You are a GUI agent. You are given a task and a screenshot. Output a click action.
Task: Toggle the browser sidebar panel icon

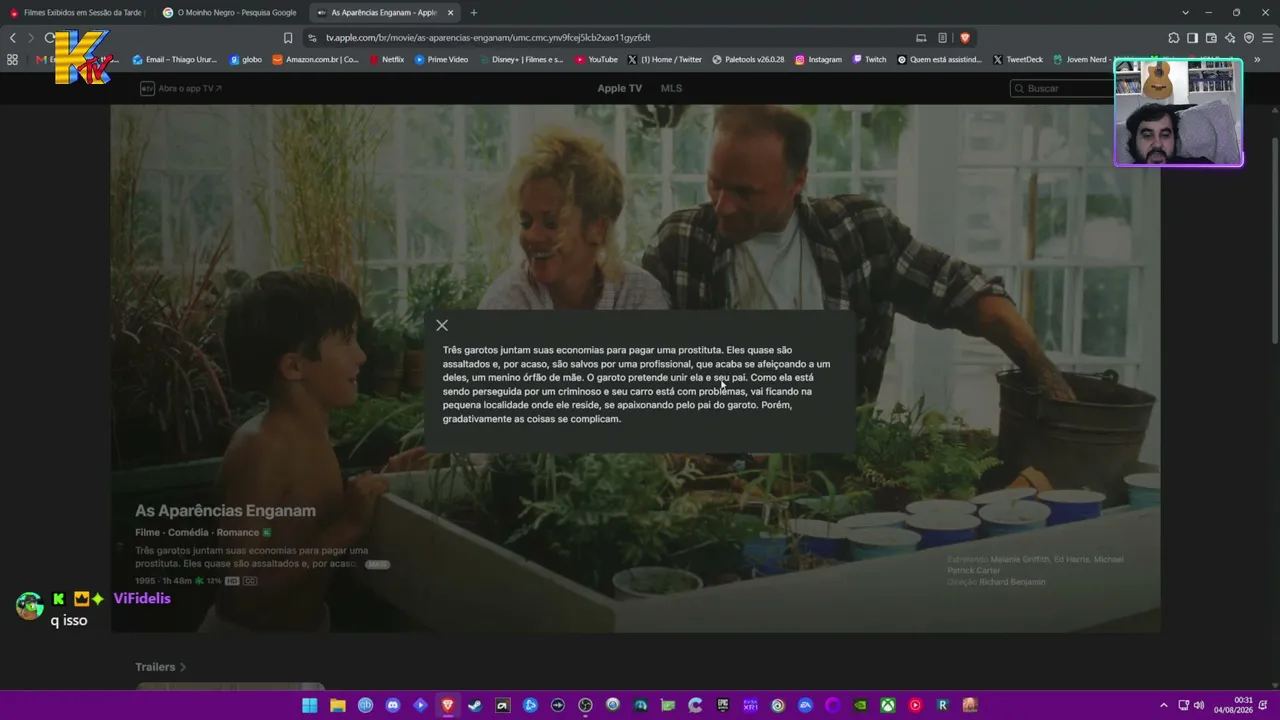click(x=1192, y=38)
